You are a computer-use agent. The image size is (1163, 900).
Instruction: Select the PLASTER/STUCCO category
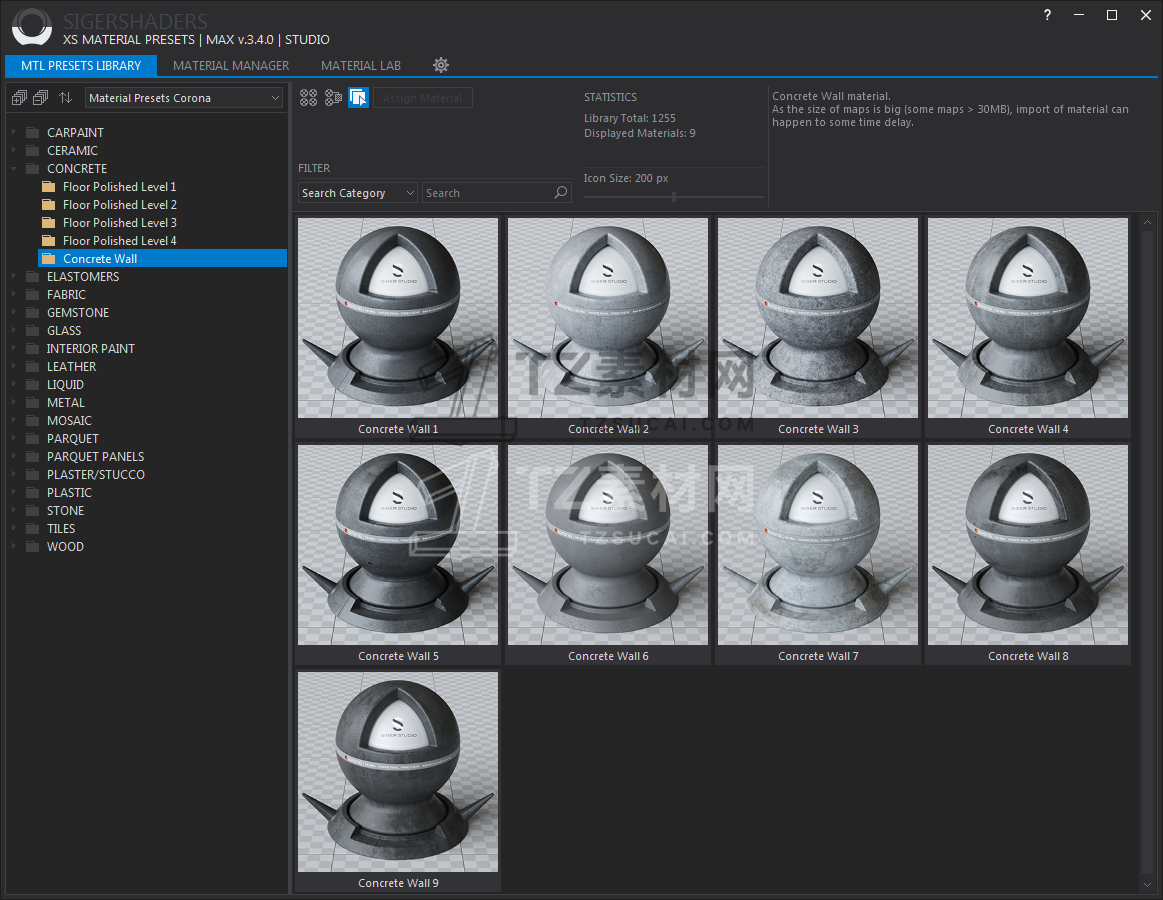coord(96,474)
